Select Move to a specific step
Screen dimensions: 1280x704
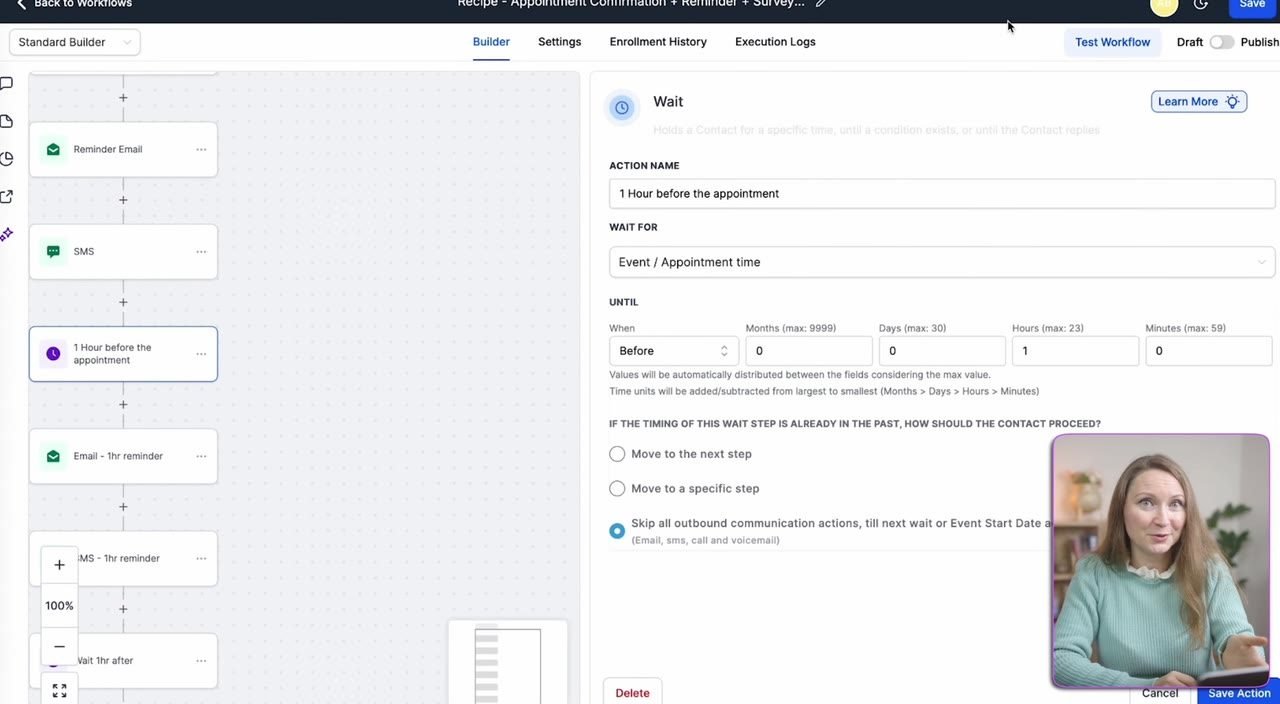coord(617,489)
